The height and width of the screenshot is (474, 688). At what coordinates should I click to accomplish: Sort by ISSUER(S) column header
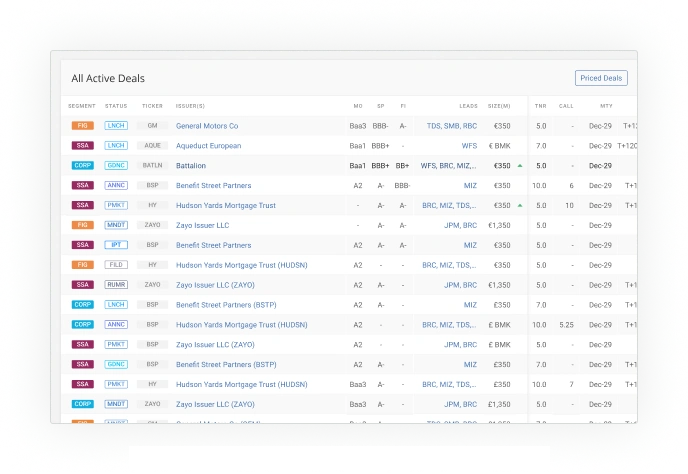(190, 106)
